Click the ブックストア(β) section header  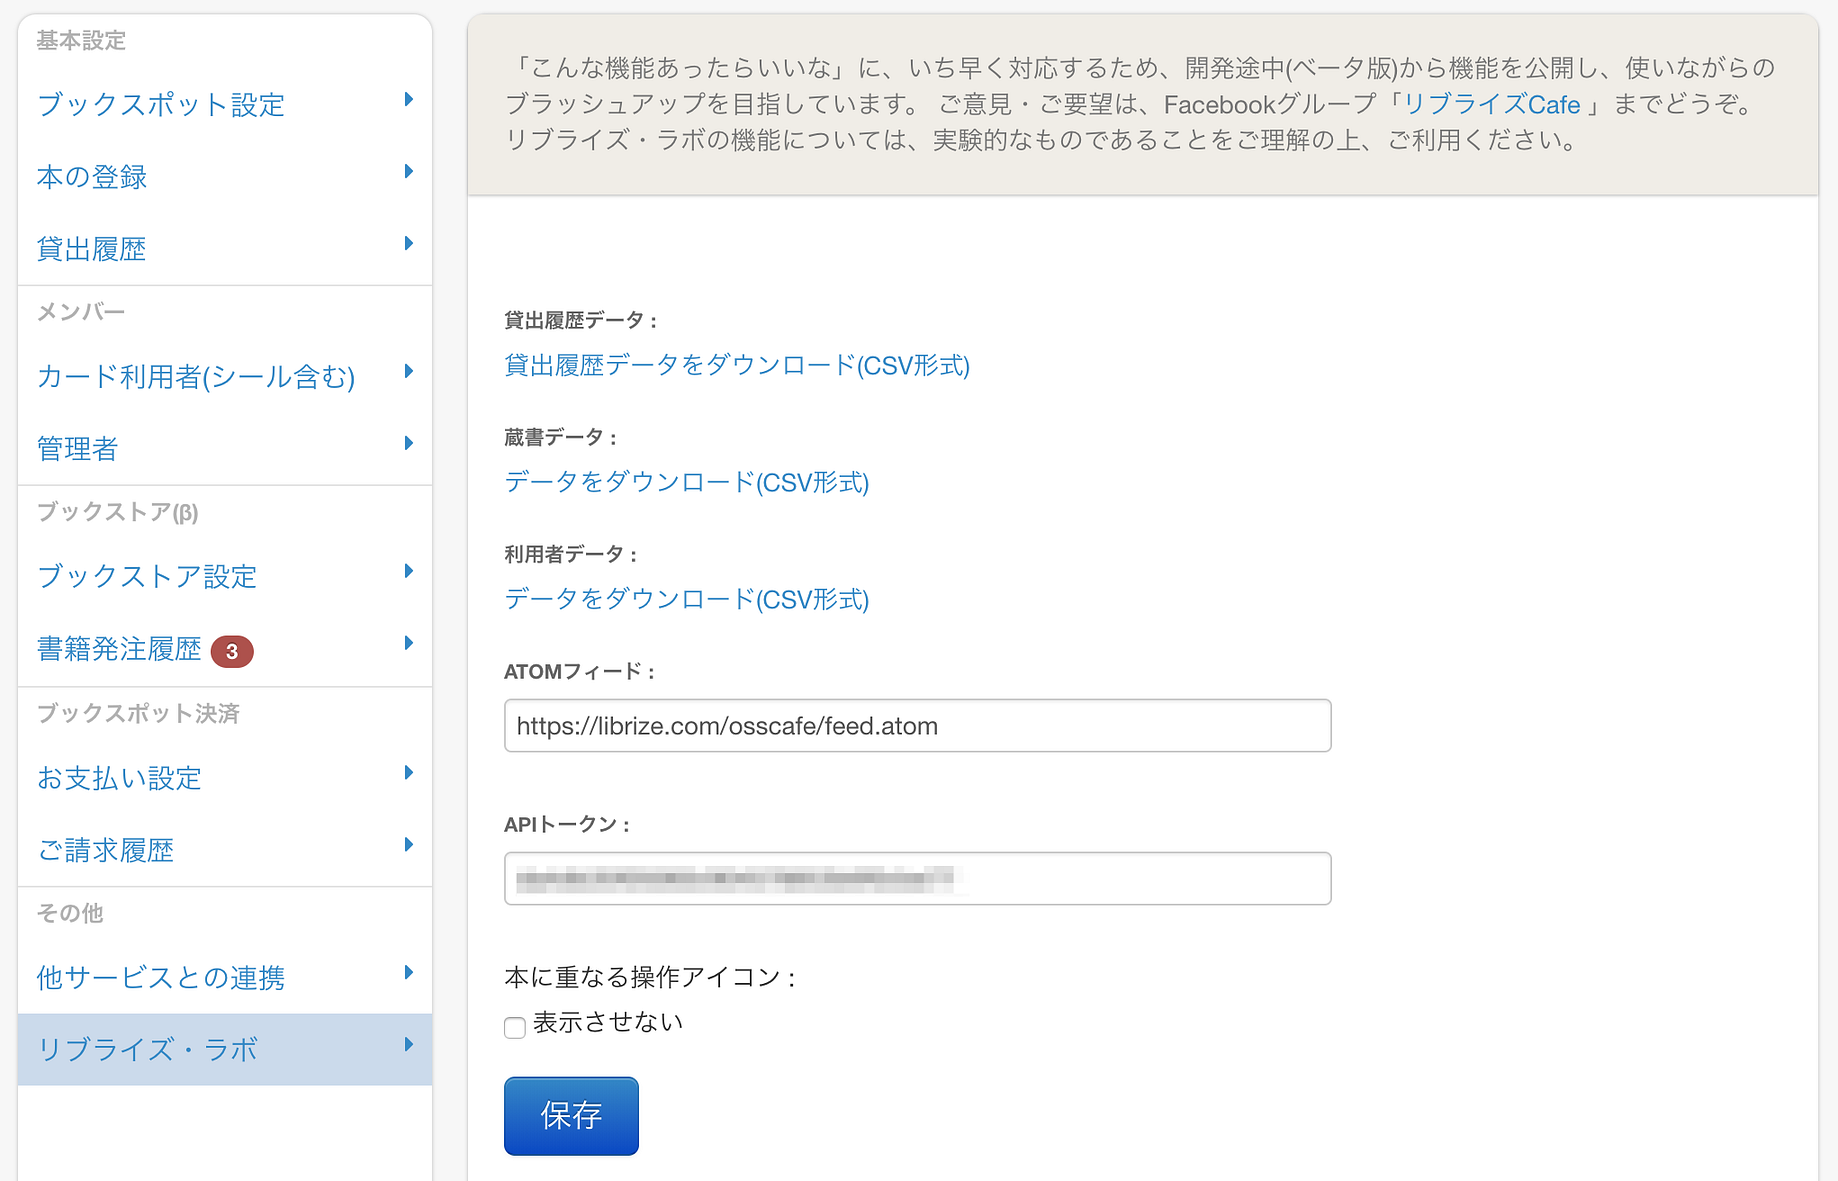click(x=117, y=512)
